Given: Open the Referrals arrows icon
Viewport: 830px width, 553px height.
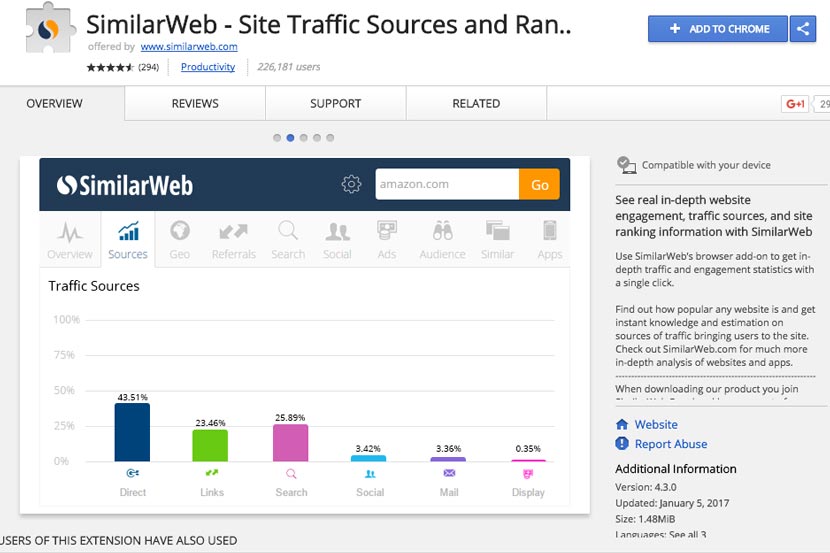Looking at the screenshot, I should [x=233, y=231].
